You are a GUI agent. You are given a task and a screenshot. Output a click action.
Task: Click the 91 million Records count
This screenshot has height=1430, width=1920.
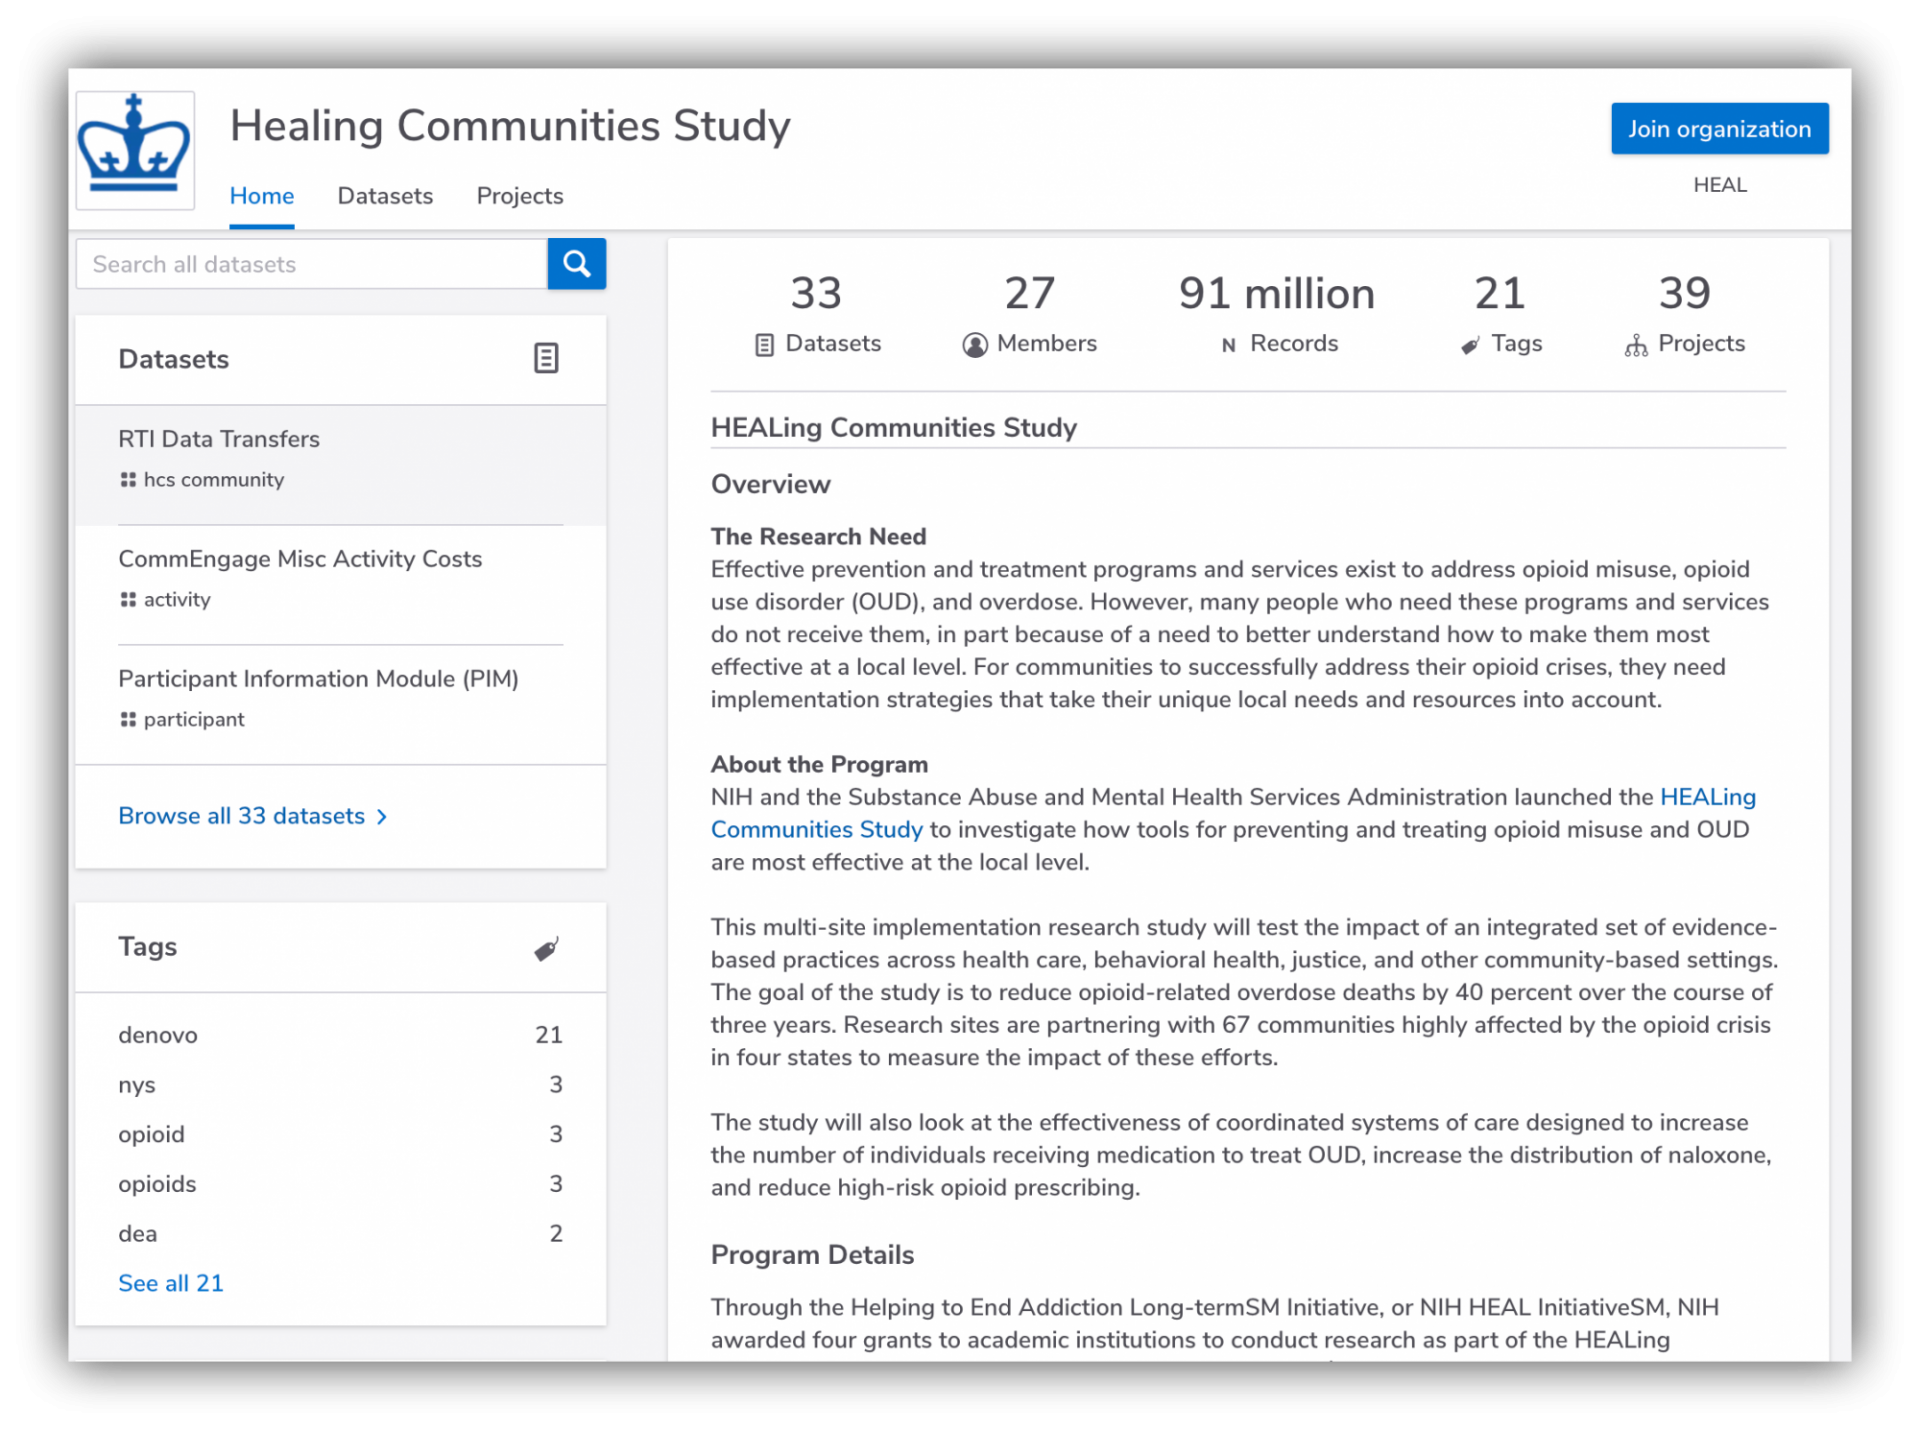1277,294
